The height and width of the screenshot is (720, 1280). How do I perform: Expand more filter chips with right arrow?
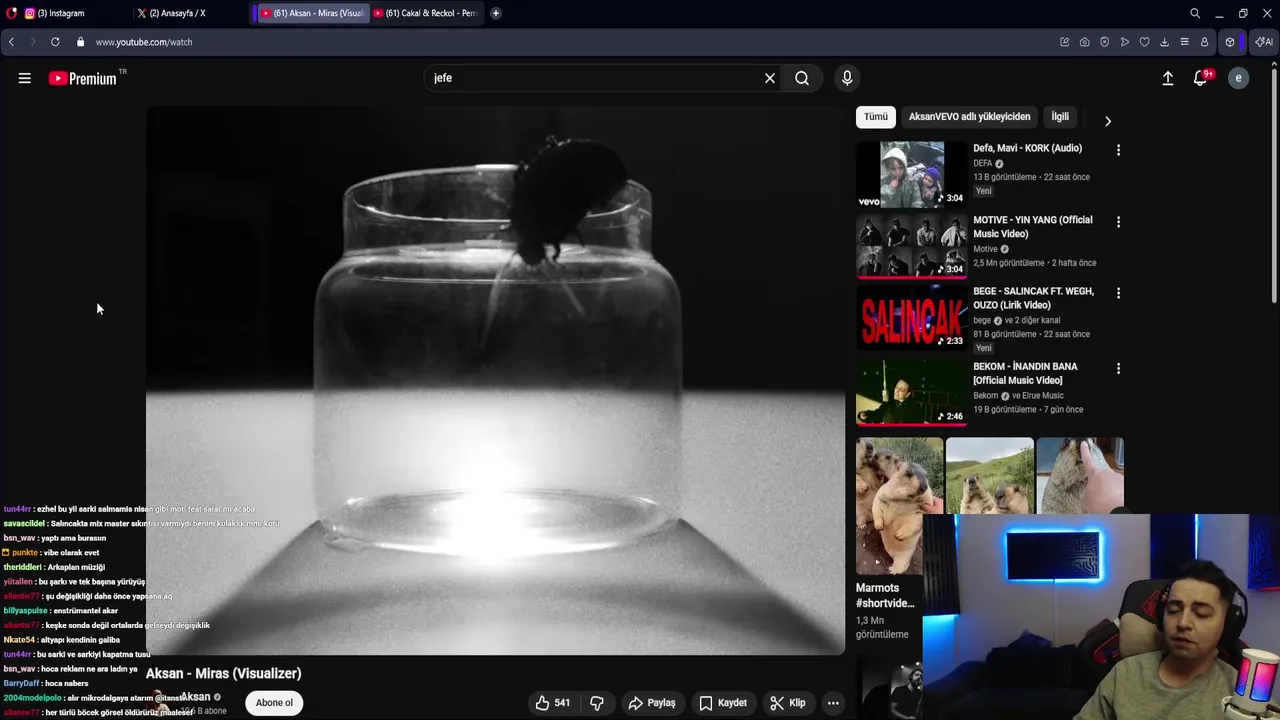tap(1107, 121)
